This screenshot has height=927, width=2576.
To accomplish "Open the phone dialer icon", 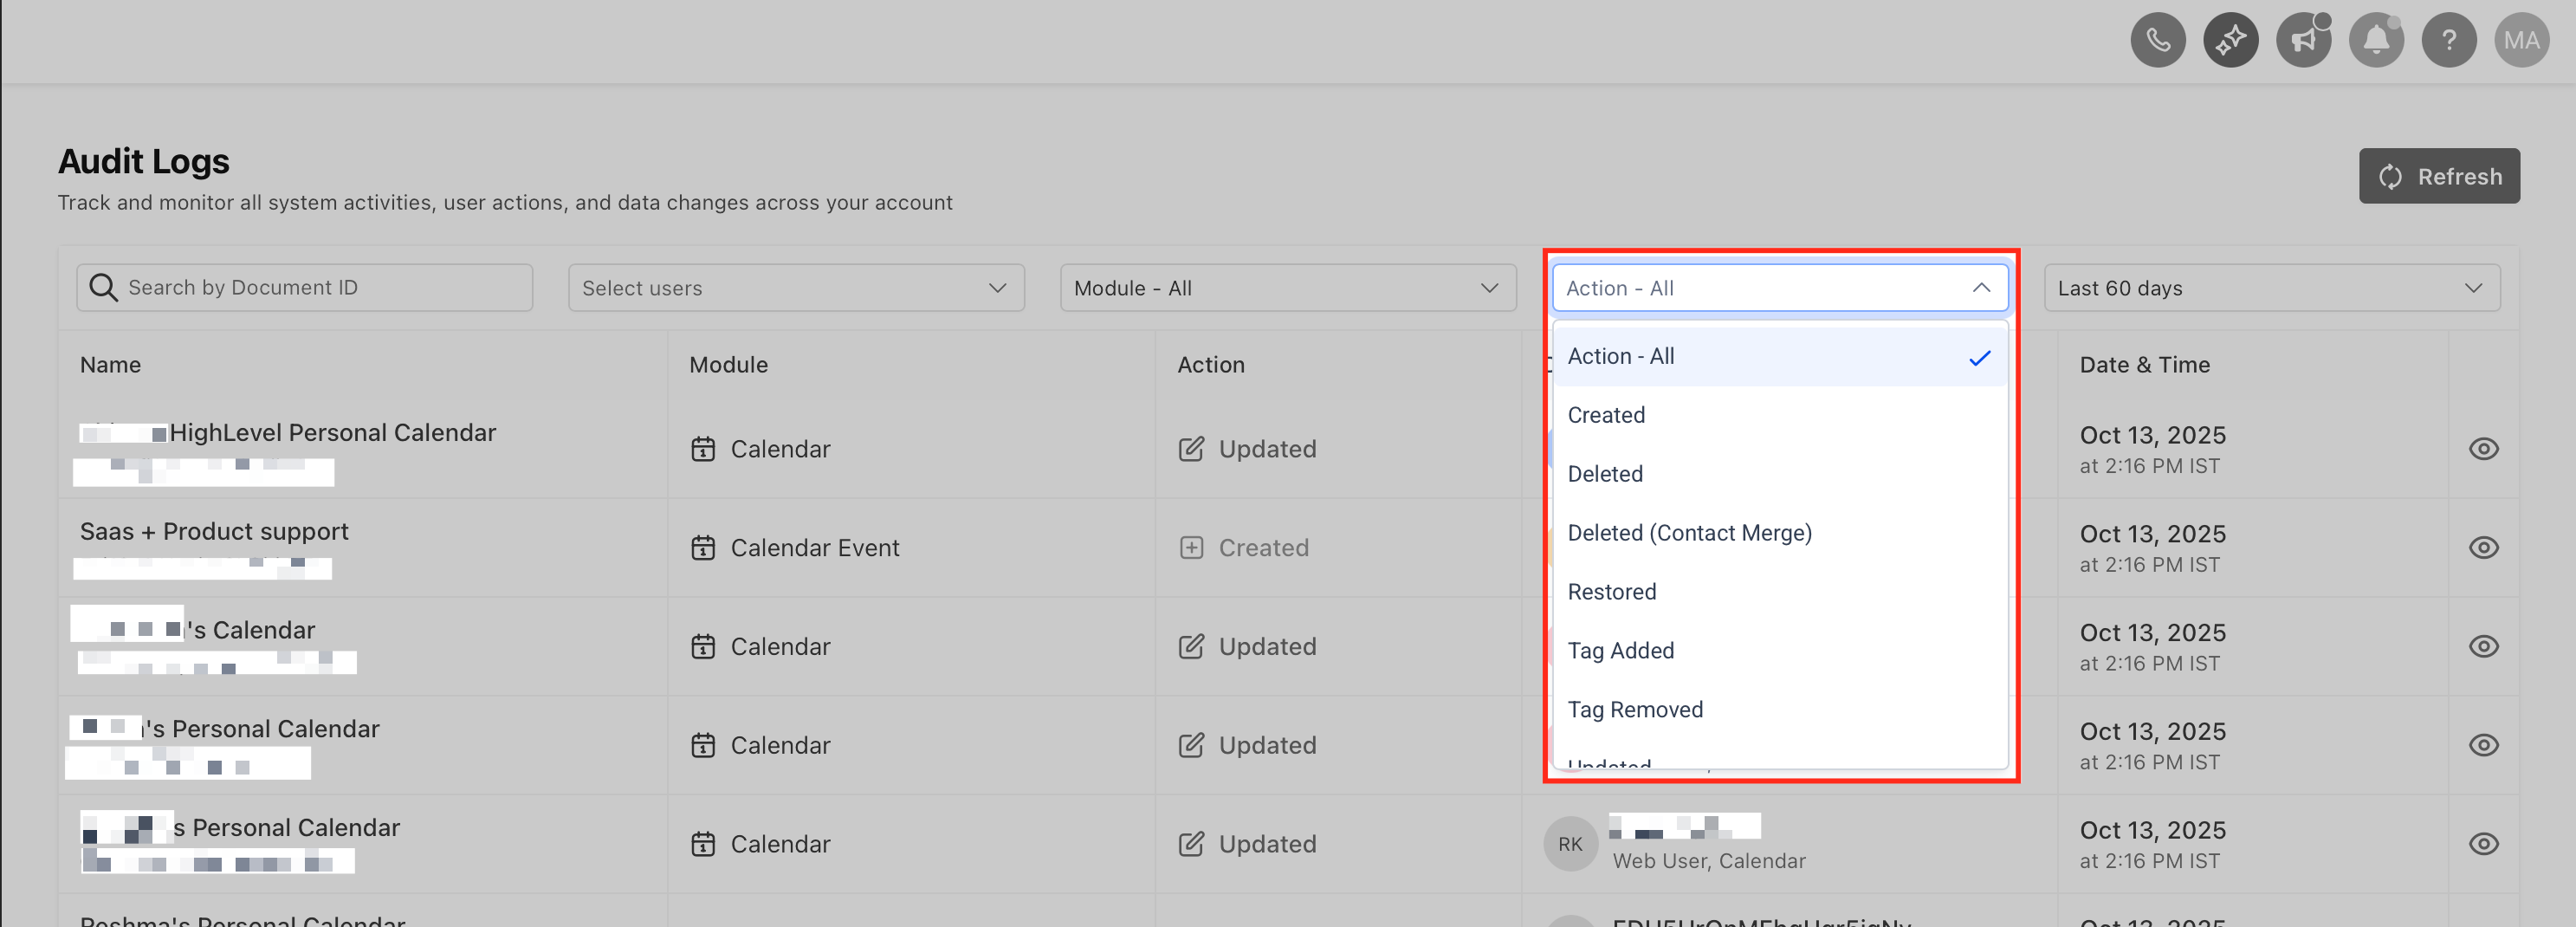I will coord(2157,40).
